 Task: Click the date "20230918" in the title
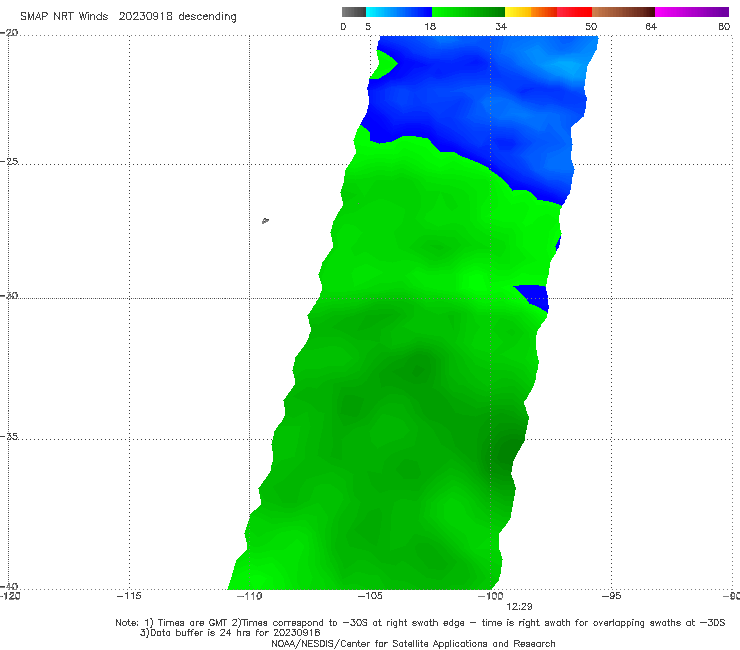(145, 17)
